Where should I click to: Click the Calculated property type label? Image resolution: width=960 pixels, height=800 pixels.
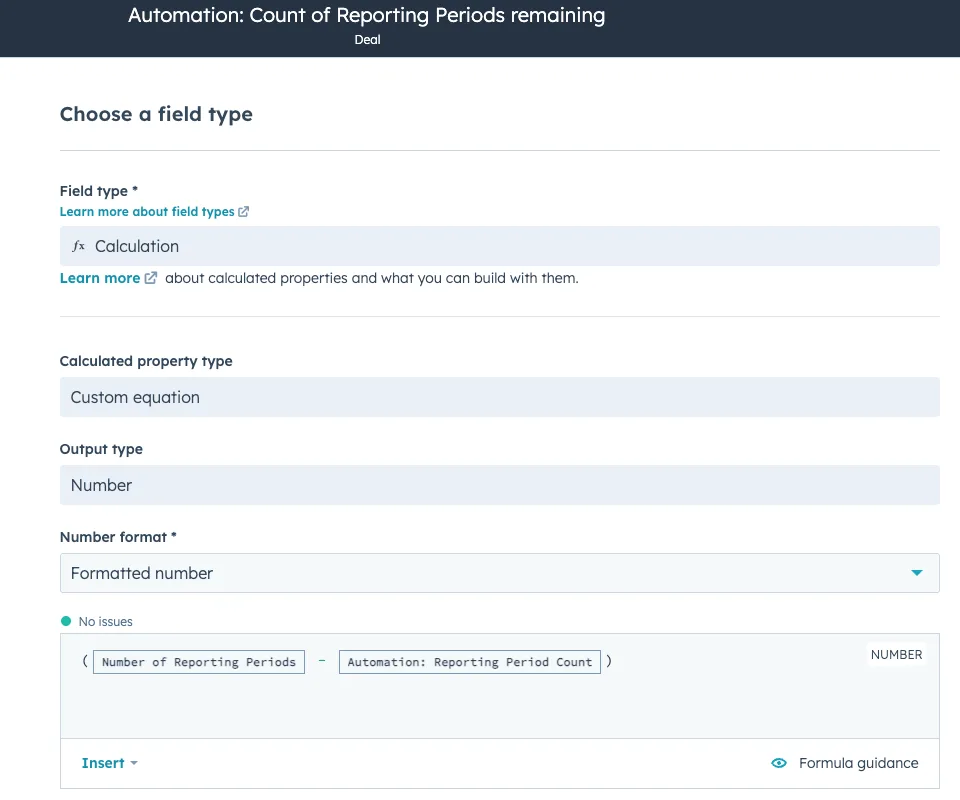point(146,361)
